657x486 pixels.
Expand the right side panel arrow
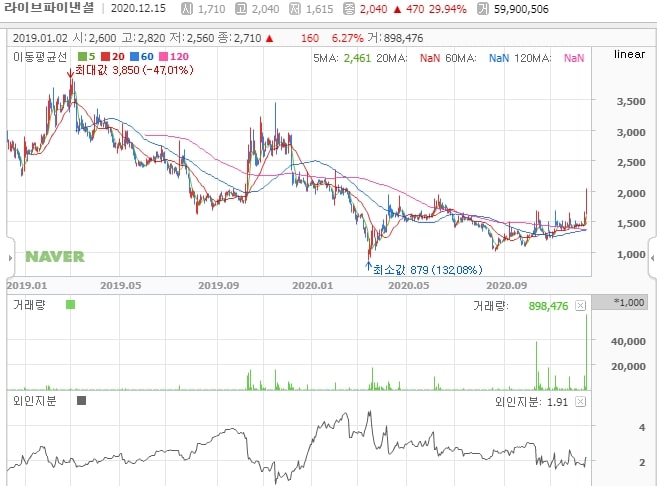[652, 258]
